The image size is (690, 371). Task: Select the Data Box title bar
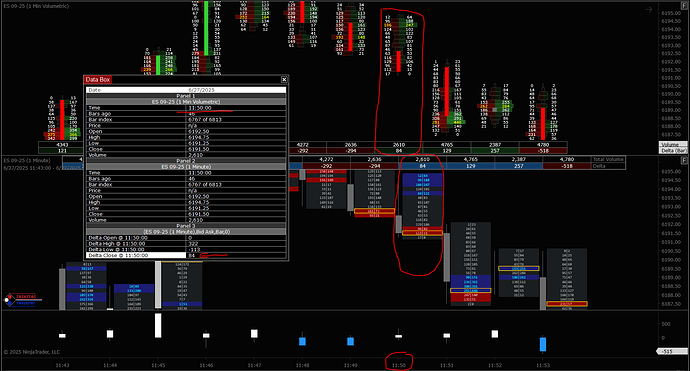183,79
